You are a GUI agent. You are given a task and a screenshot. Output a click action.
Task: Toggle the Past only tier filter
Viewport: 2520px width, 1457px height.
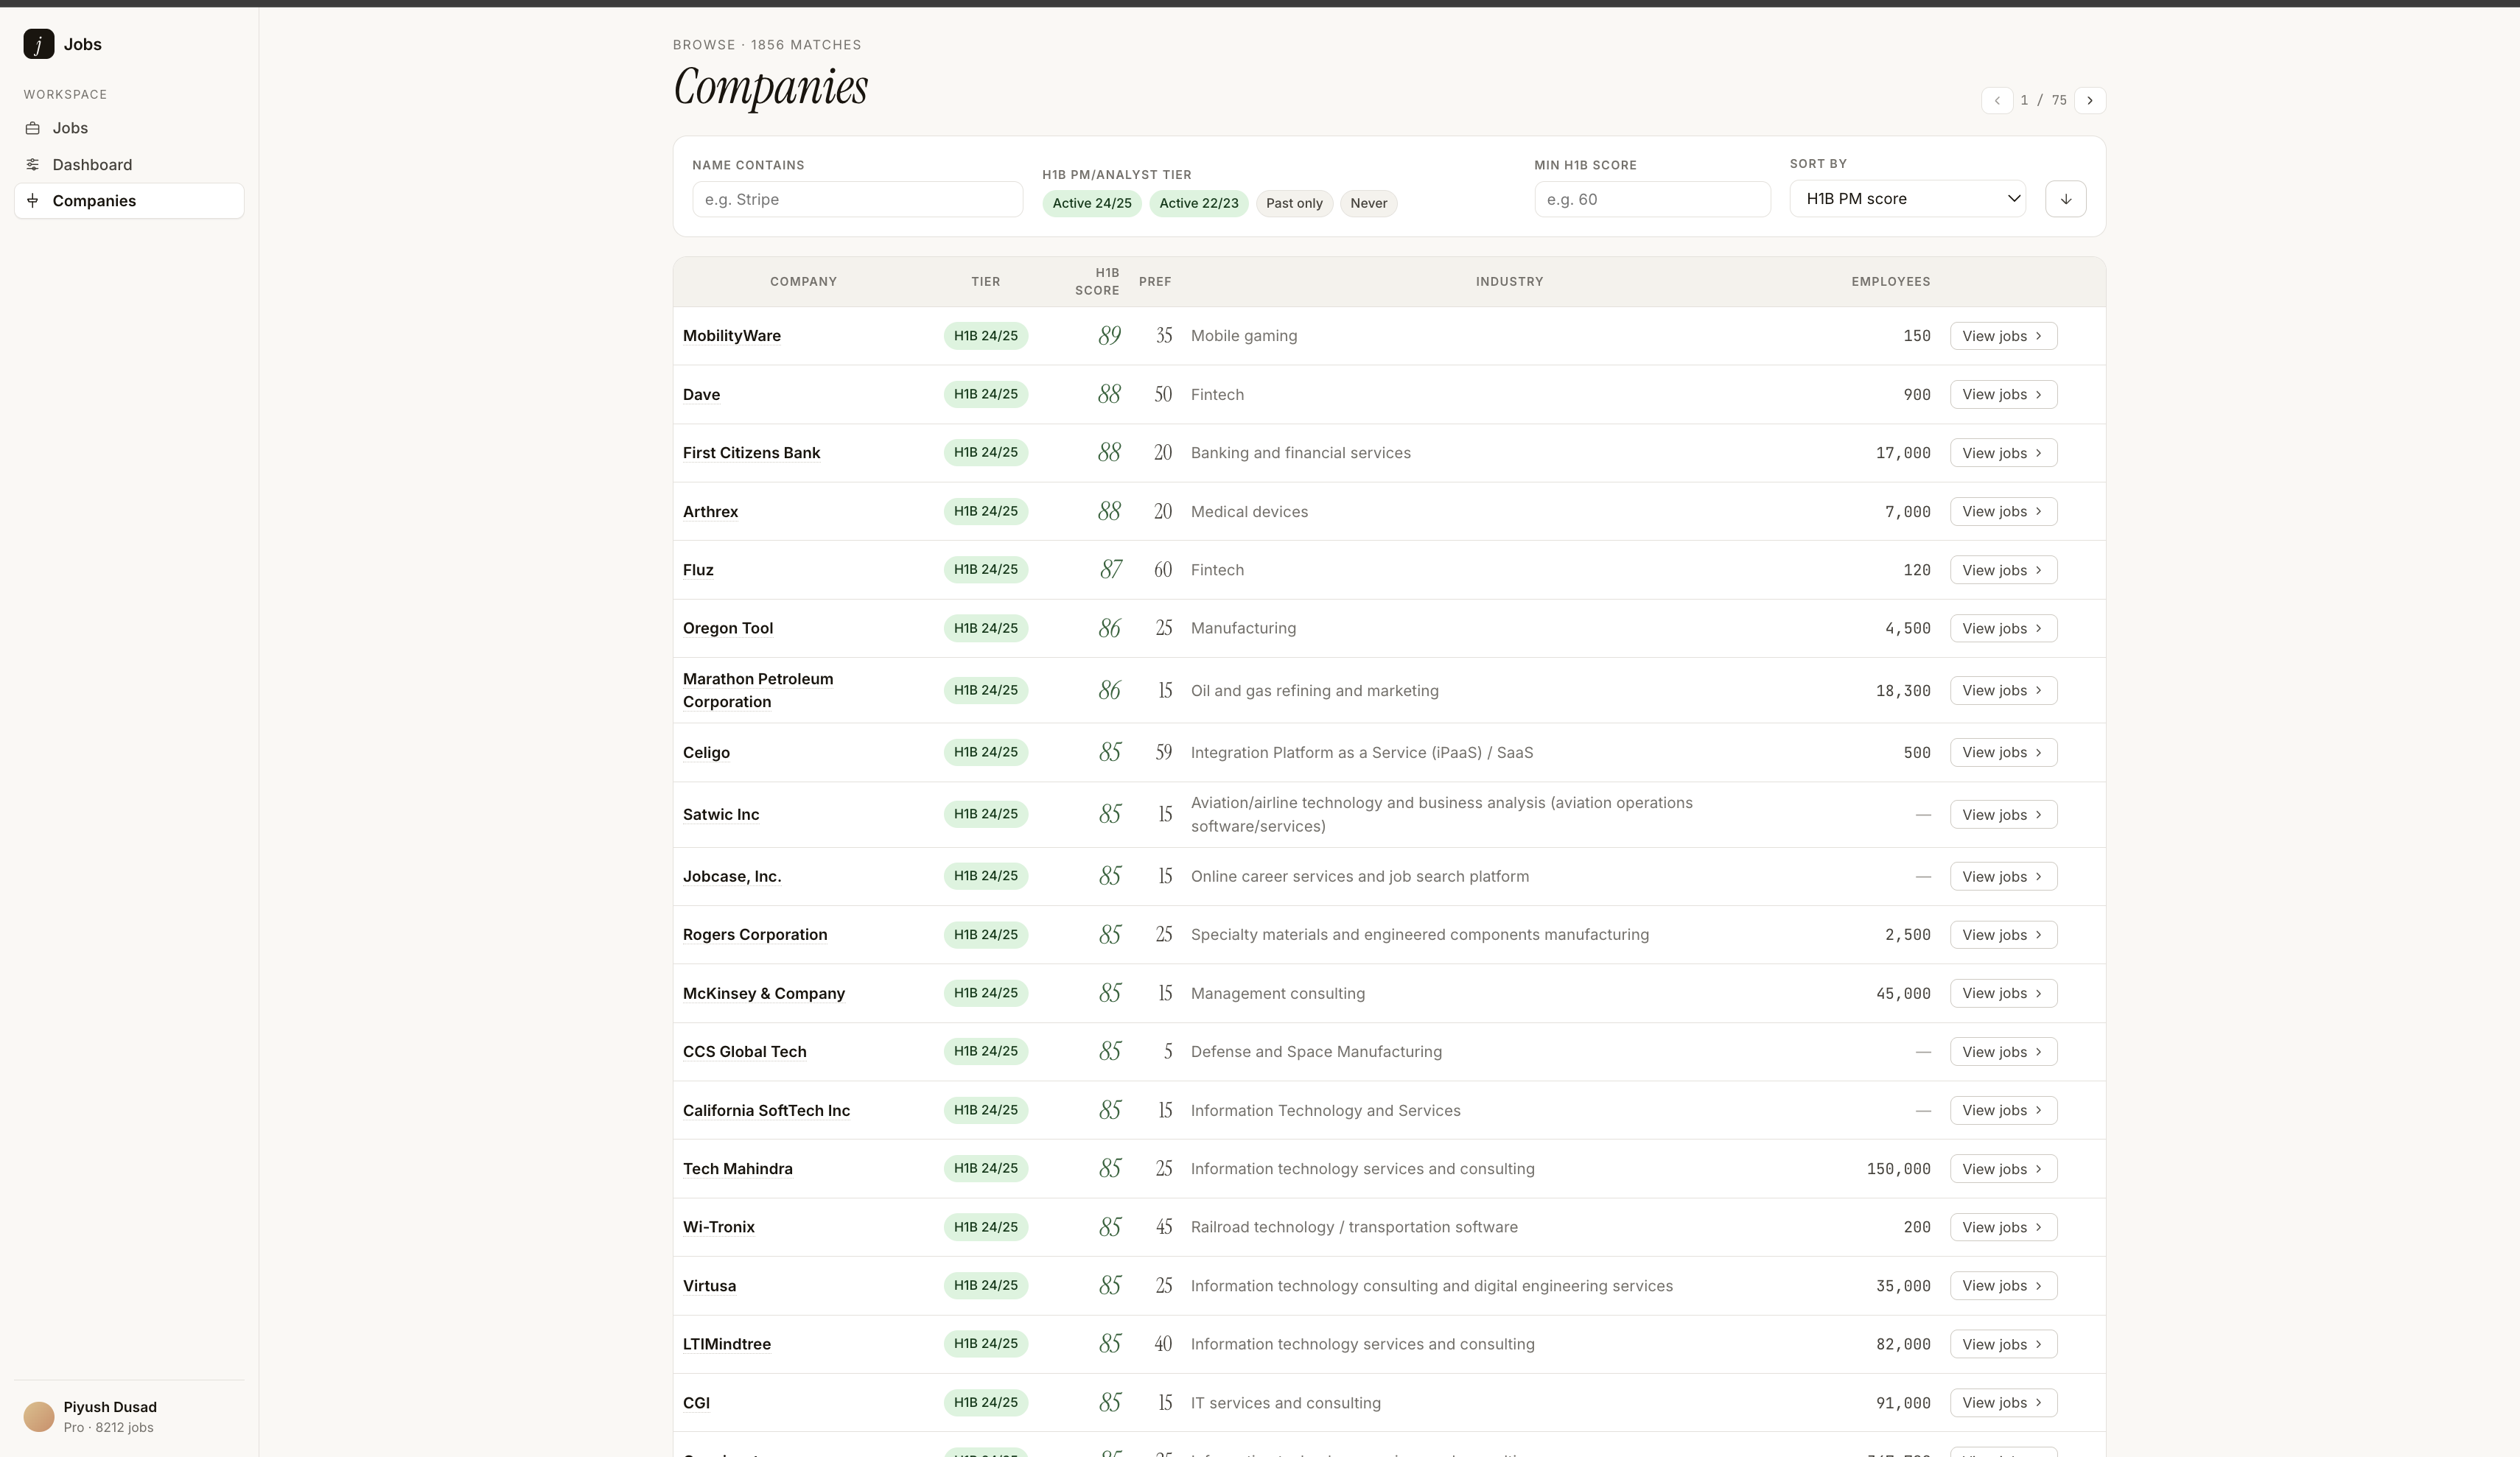pos(1294,203)
